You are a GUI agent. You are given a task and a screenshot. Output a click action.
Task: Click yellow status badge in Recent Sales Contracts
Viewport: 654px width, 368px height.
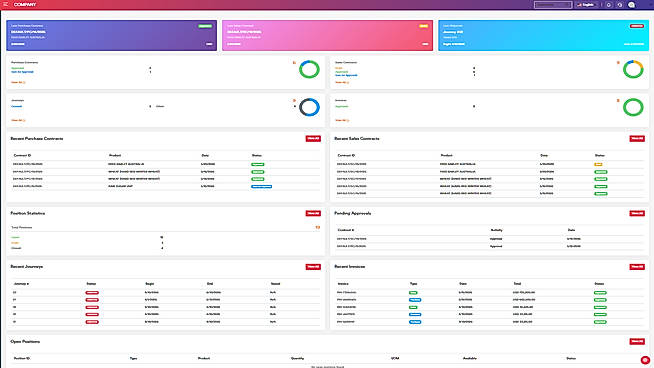click(598, 164)
